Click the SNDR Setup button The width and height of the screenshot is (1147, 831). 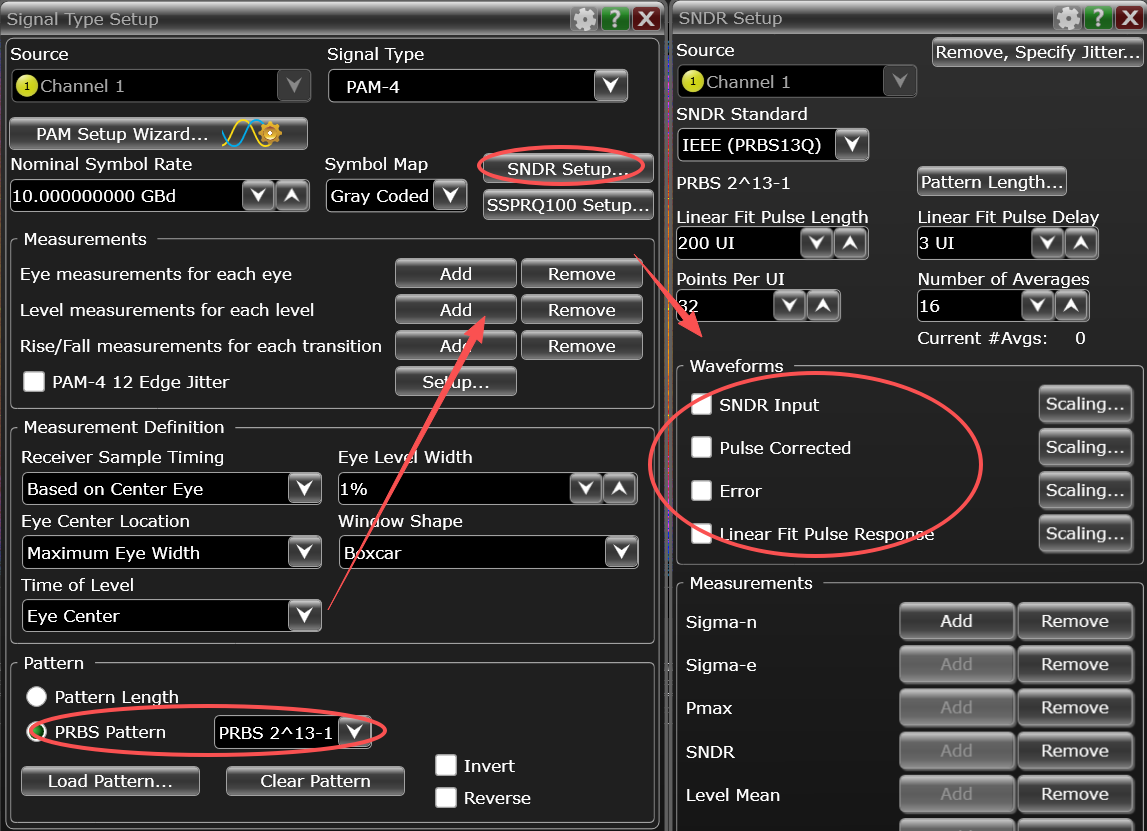(568, 169)
